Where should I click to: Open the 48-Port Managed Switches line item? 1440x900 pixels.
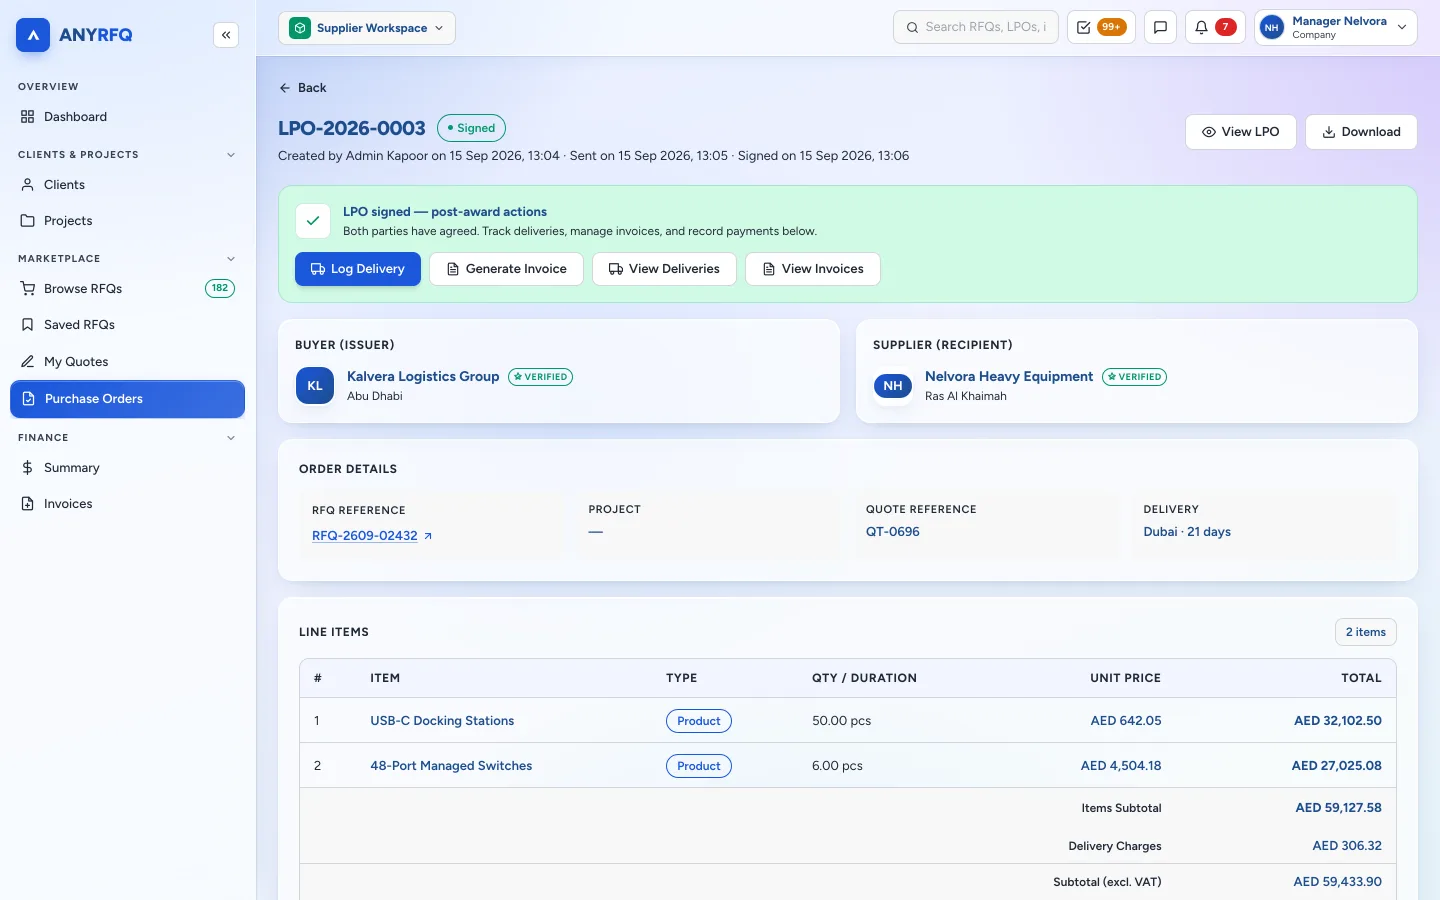pyautogui.click(x=451, y=766)
